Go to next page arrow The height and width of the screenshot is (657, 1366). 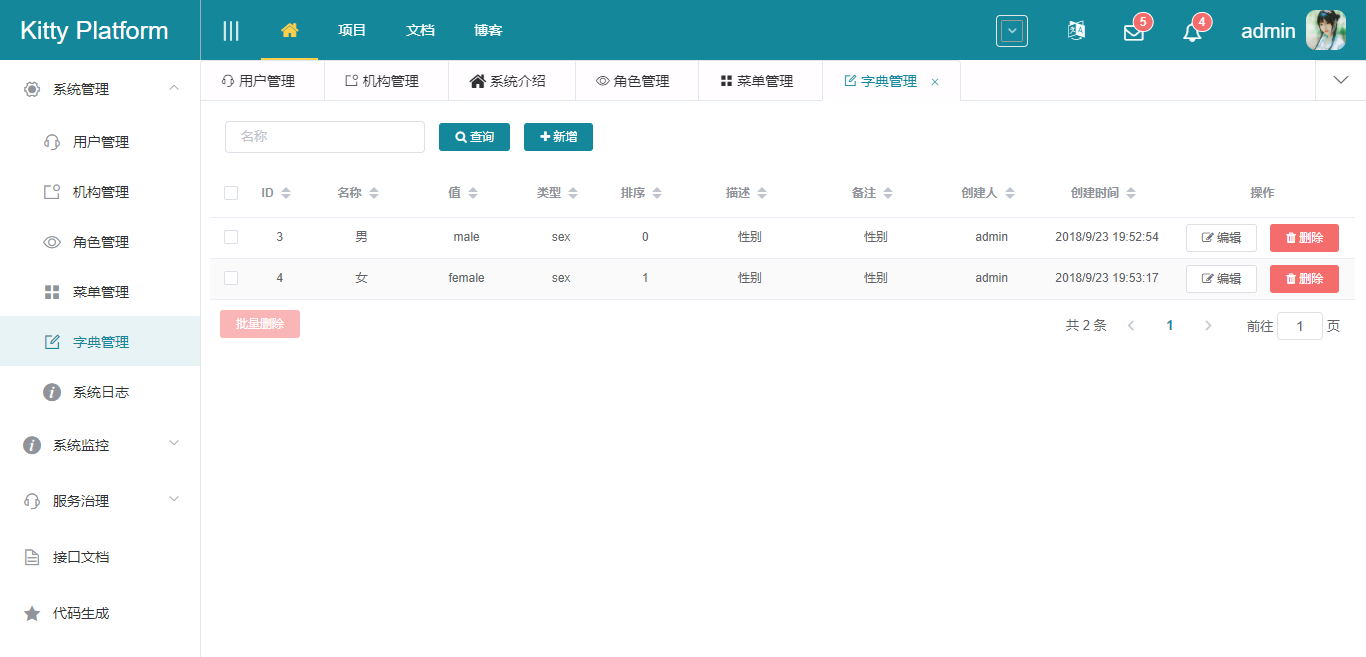[1208, 326]
